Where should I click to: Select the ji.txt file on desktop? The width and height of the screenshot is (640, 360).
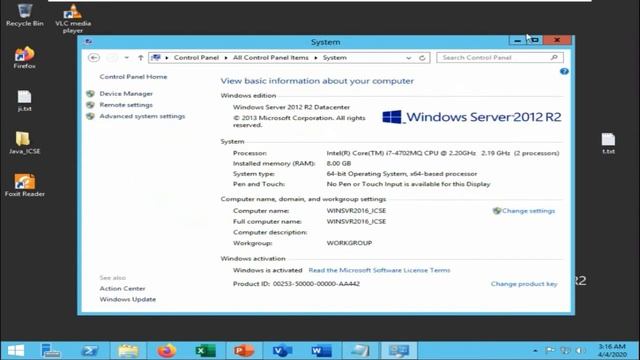[24, 100]
